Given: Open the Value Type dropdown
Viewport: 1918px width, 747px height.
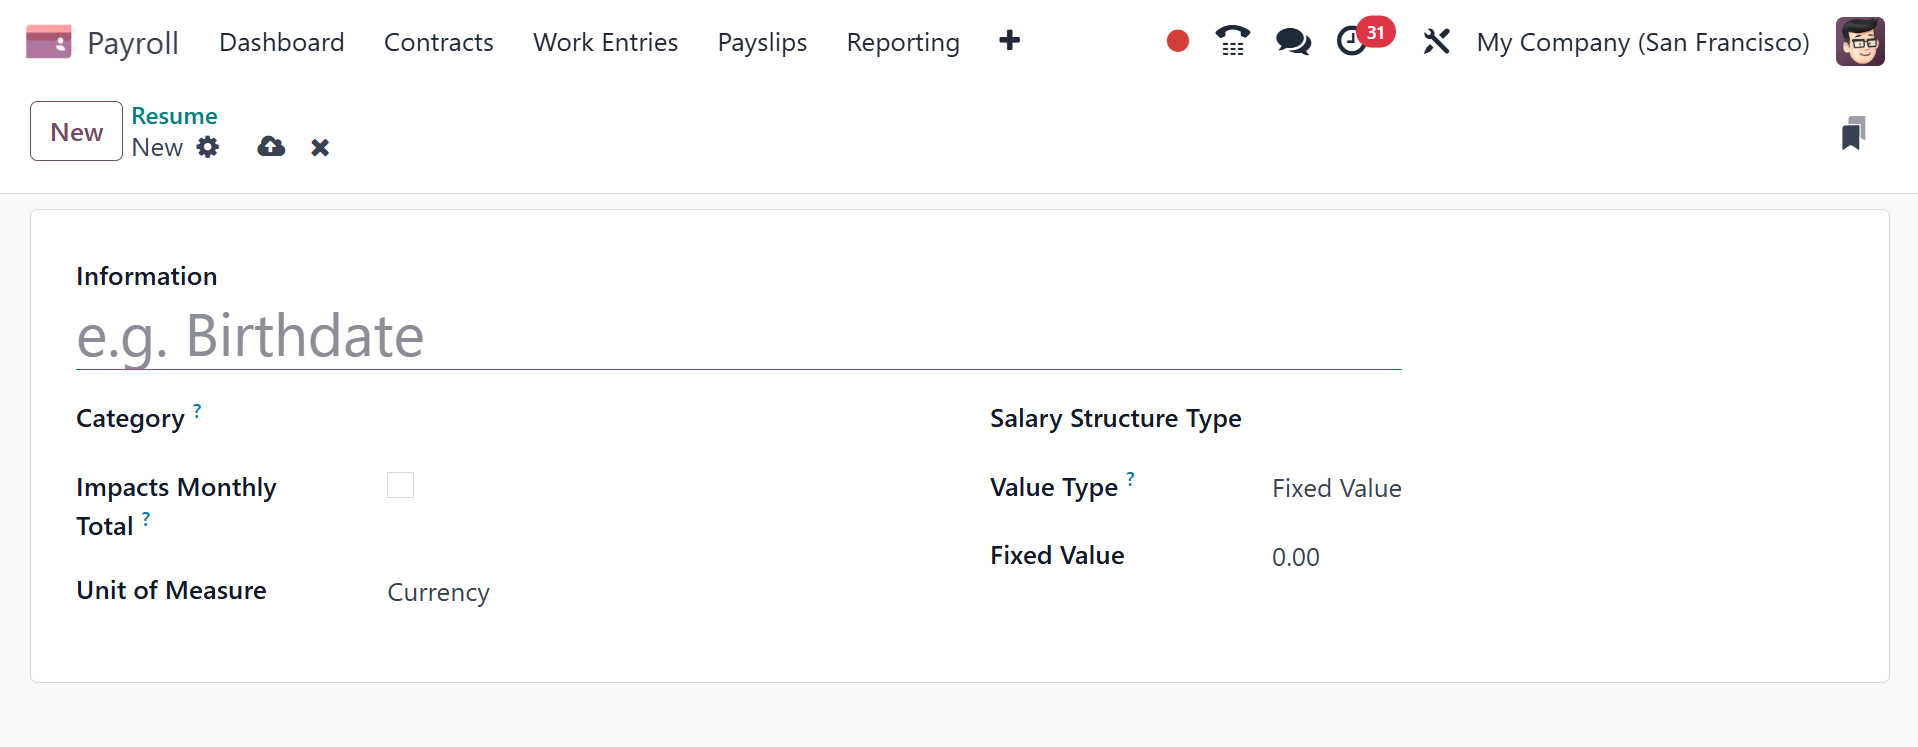Looking at the screenshot, I should (1336, 488).
